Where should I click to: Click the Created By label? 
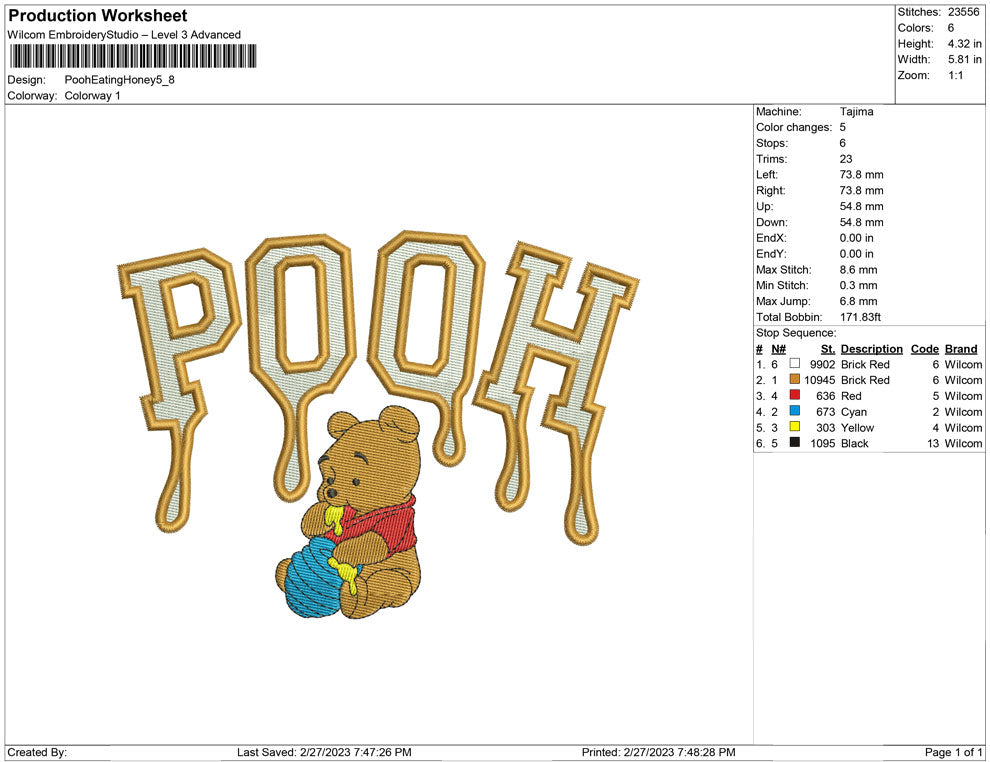pyautogui.click(x=37, y=752)
